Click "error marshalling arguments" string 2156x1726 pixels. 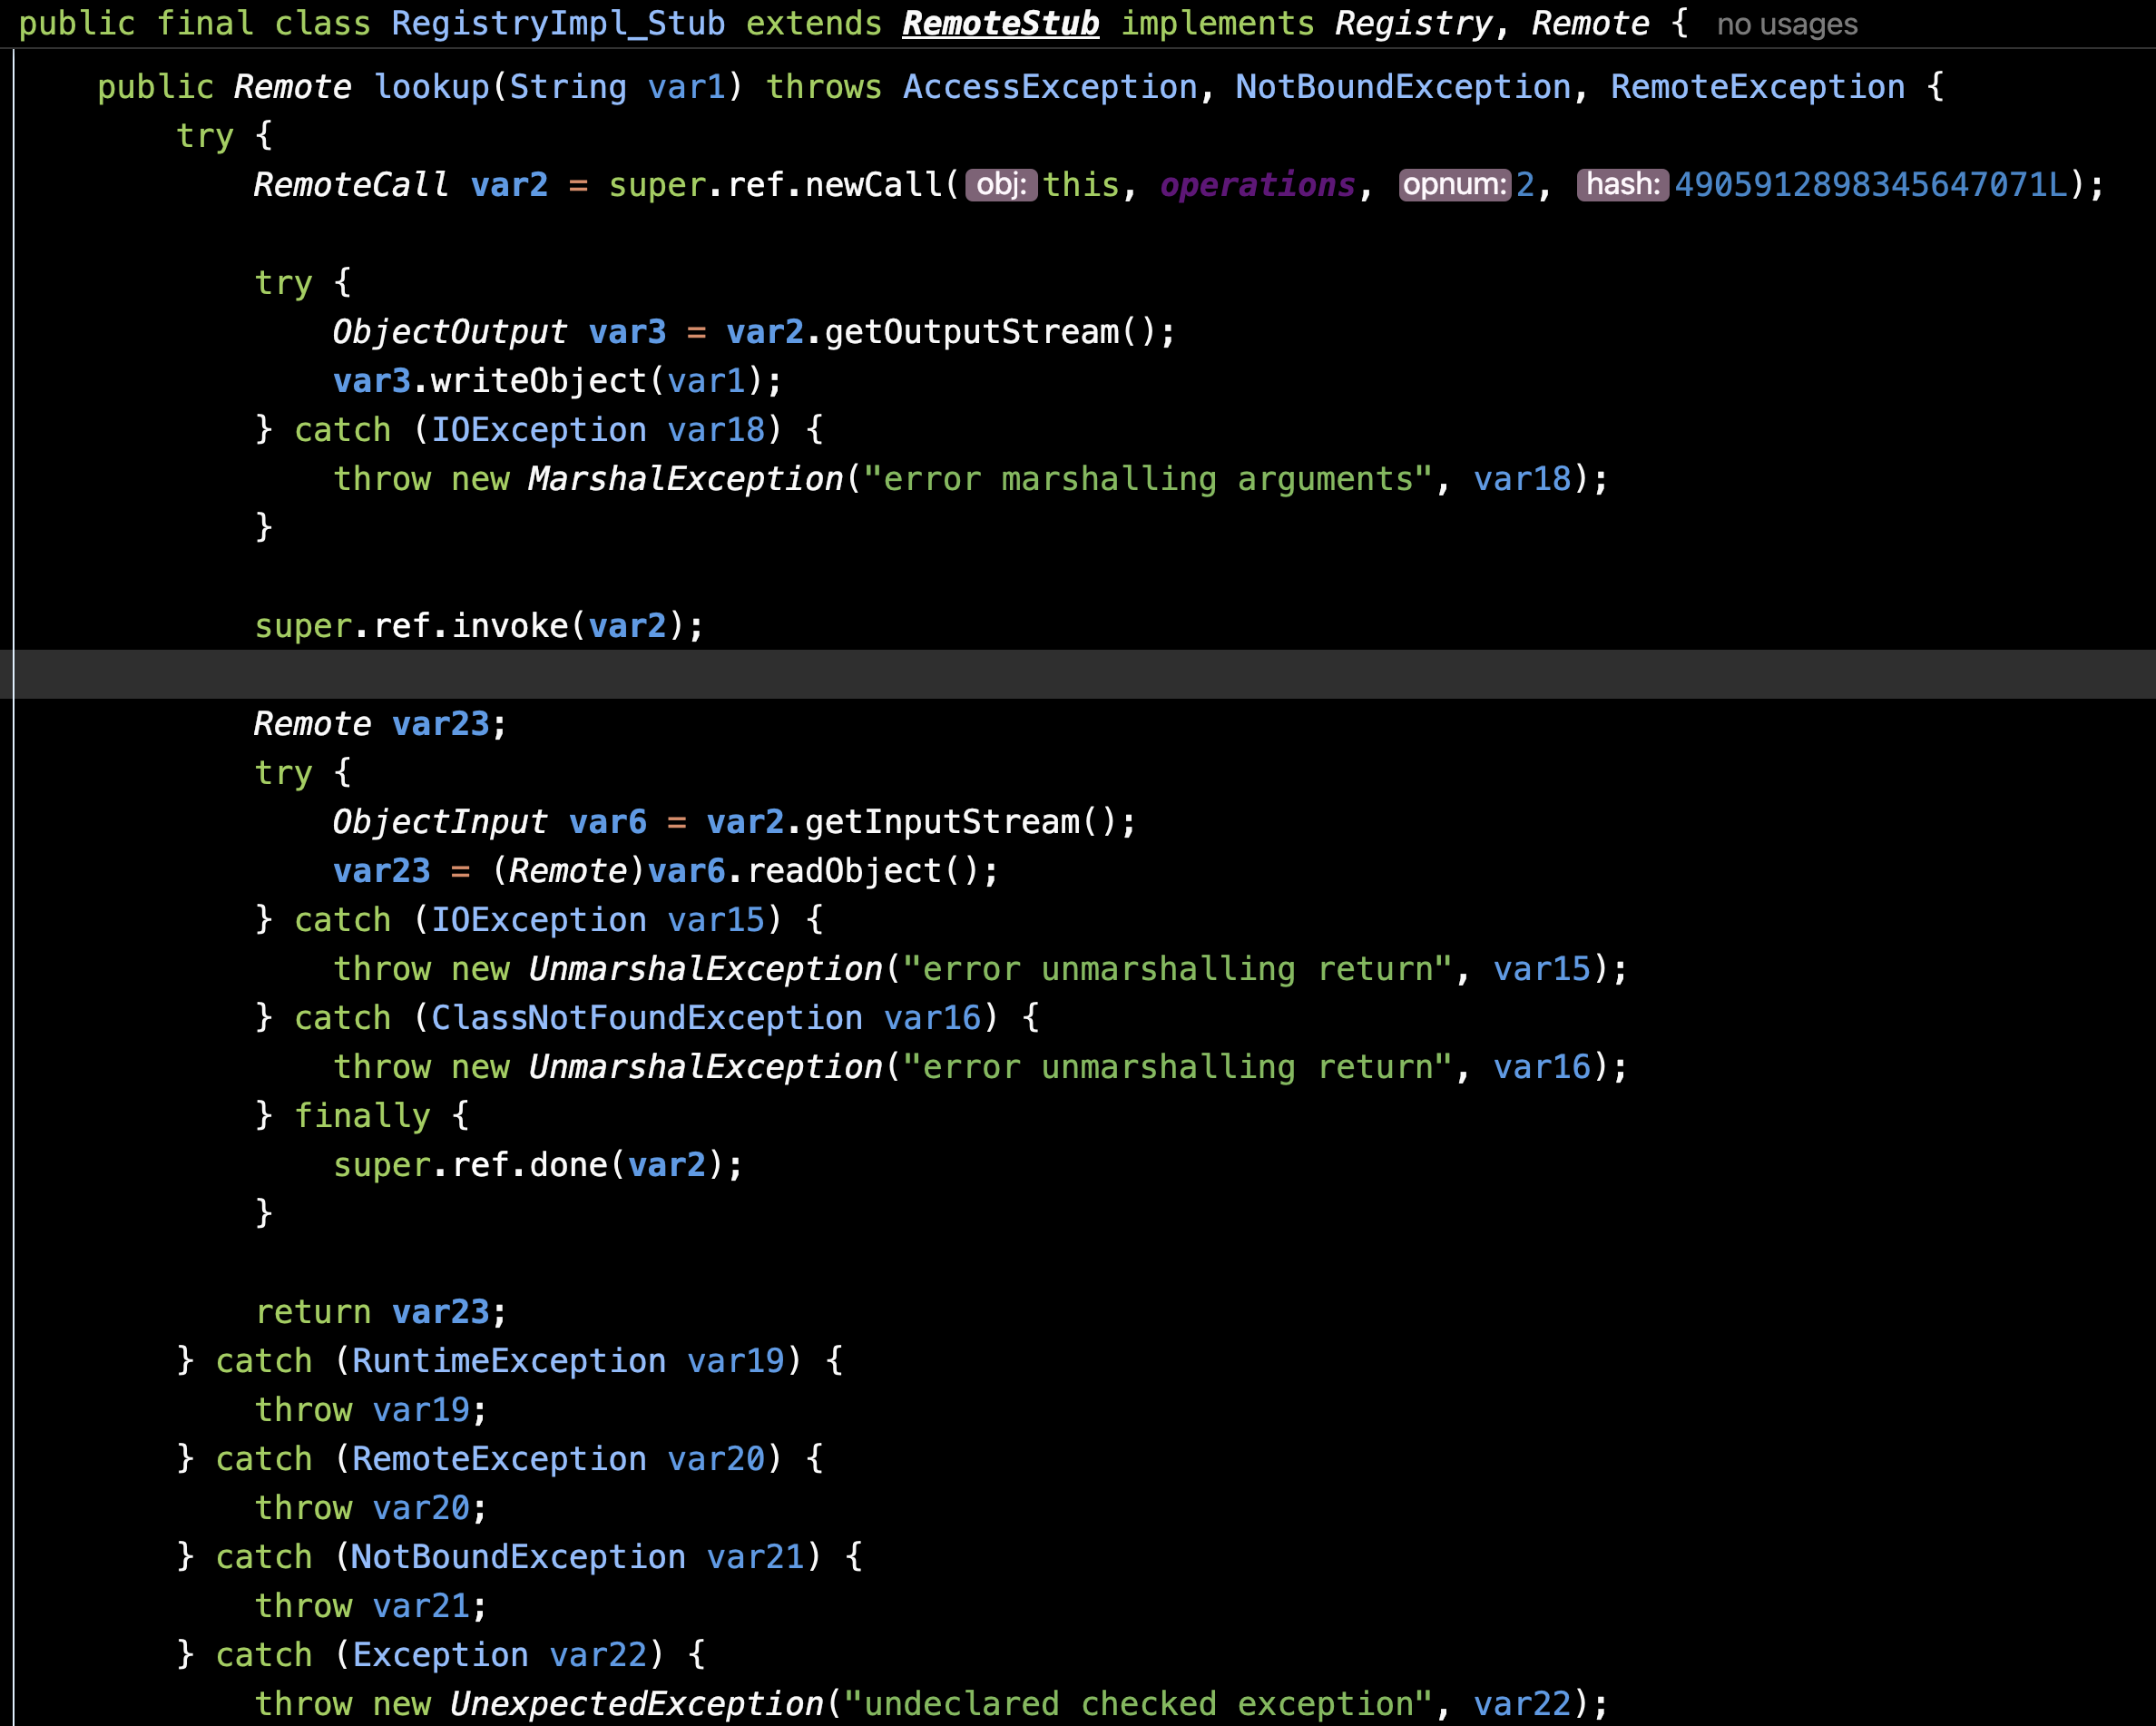[x=1148, y=479]
